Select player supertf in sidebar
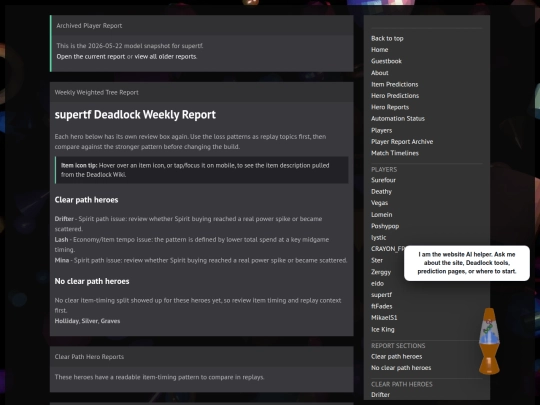Viewport: 540px width, 405px height. tap(381, 295)
